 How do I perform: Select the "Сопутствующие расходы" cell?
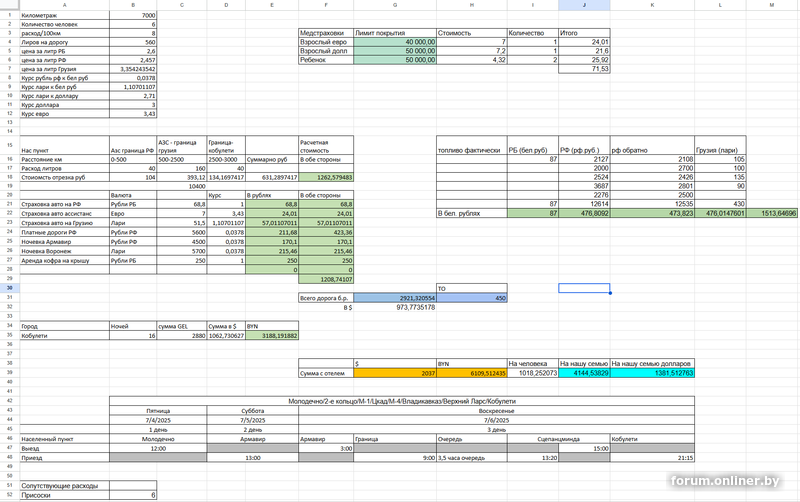point(64,486)
